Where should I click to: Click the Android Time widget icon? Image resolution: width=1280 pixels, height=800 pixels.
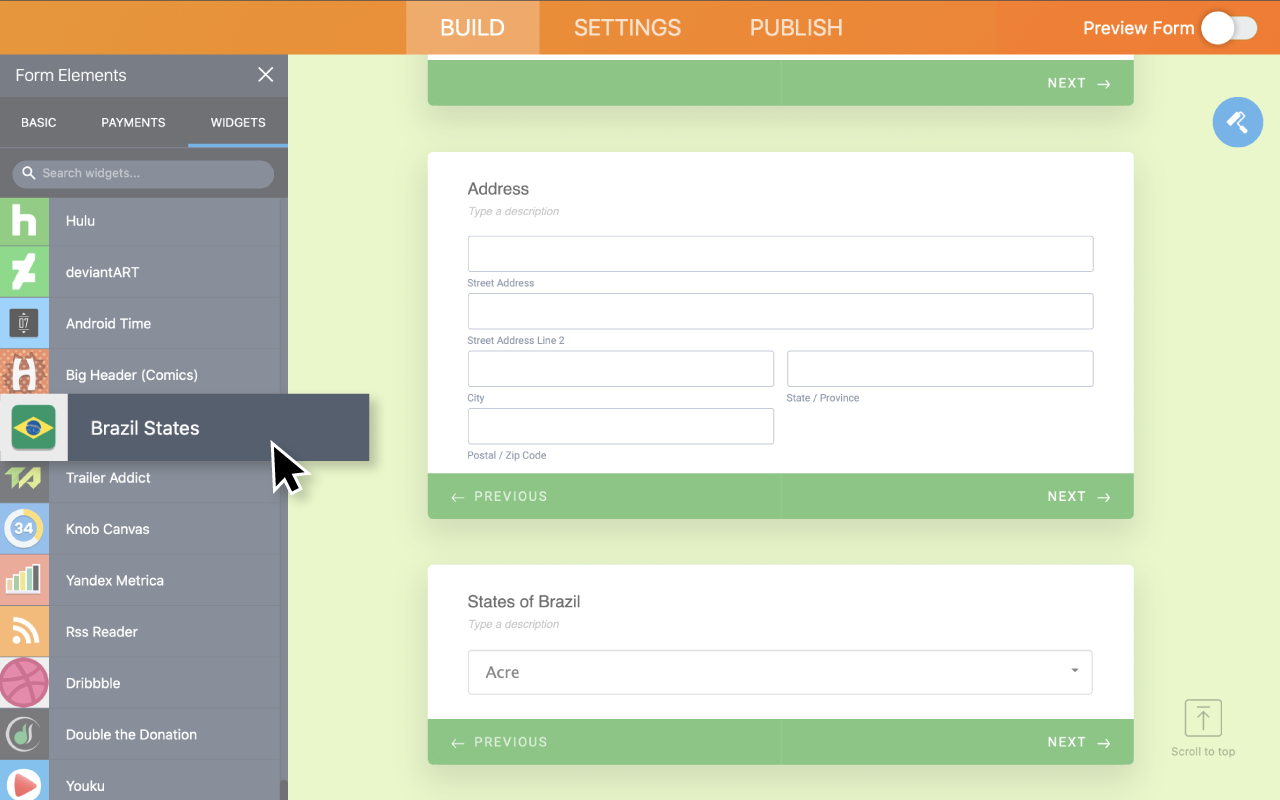pyautogui.click(x=24, y=323)
